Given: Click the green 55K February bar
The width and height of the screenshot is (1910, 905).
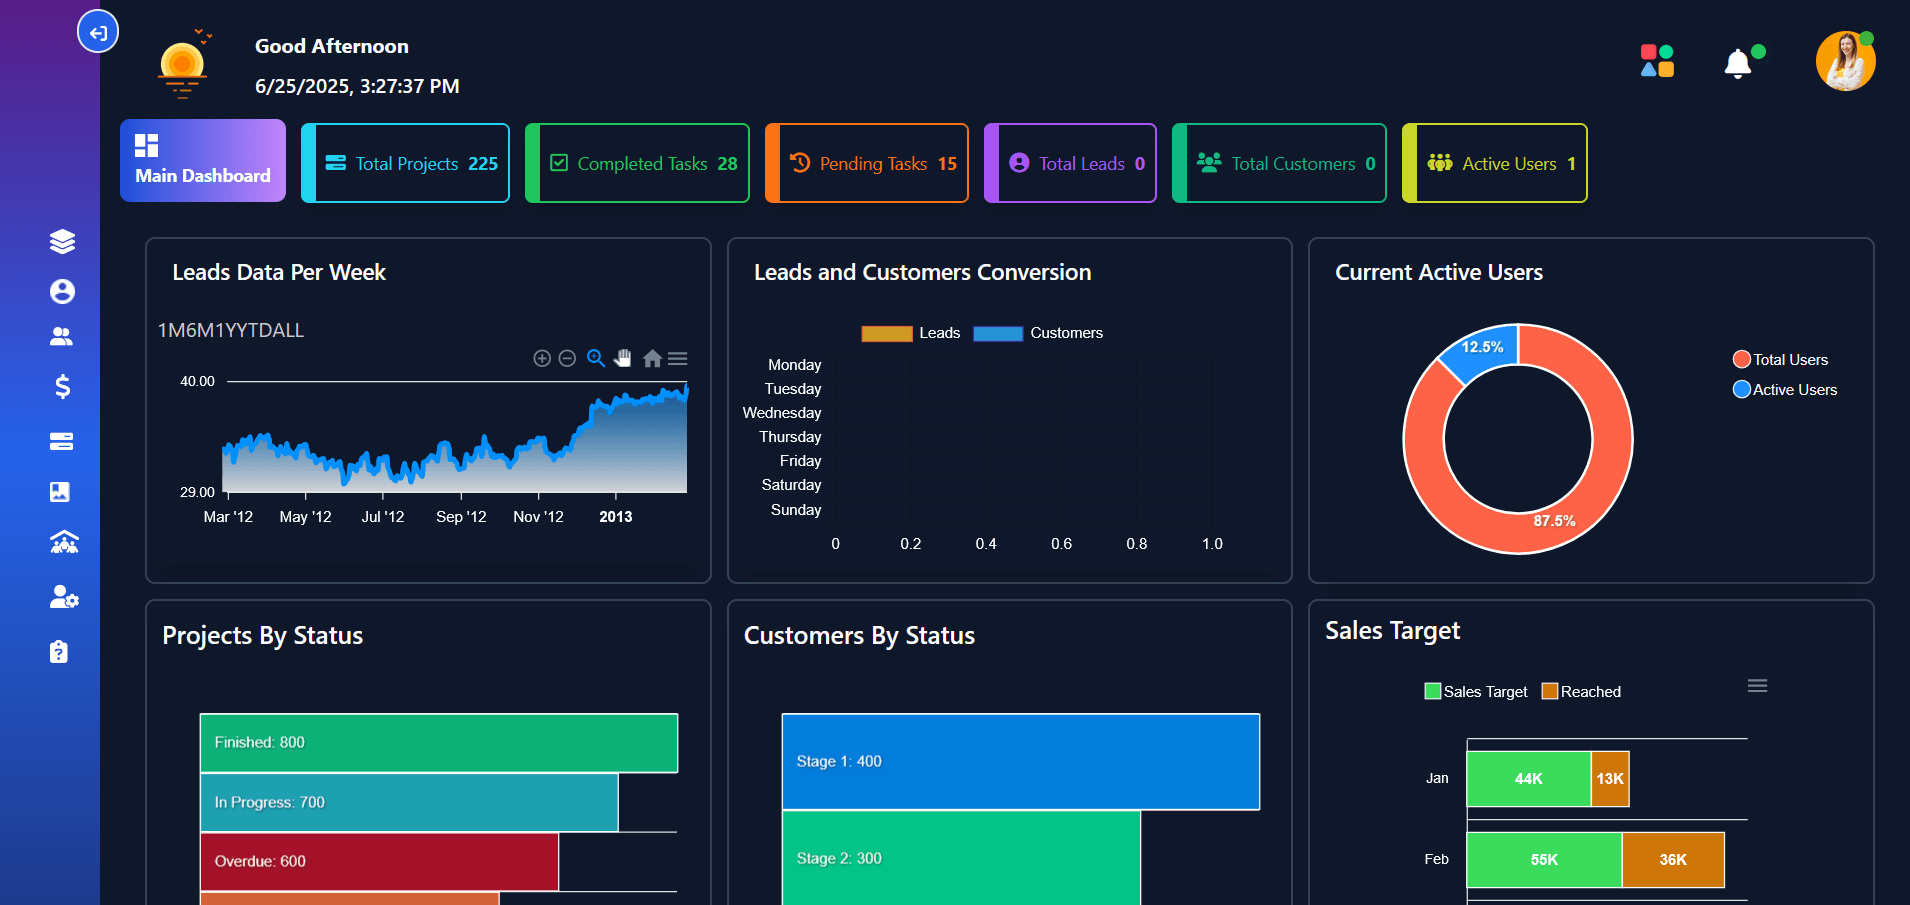Looking at the screenshot, I should (x=1544, y=860).
